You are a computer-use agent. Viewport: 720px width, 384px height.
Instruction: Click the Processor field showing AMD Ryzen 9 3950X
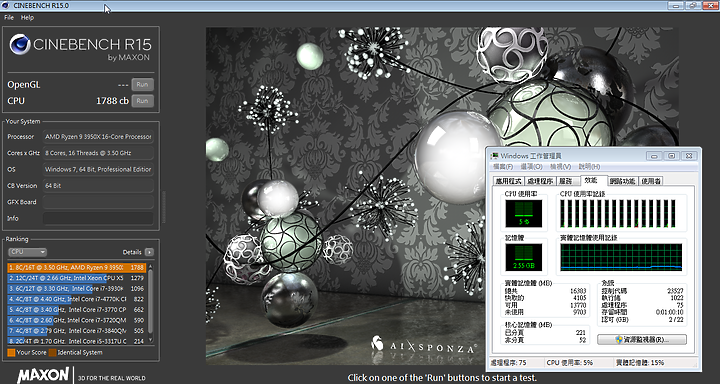pos(98,136)
